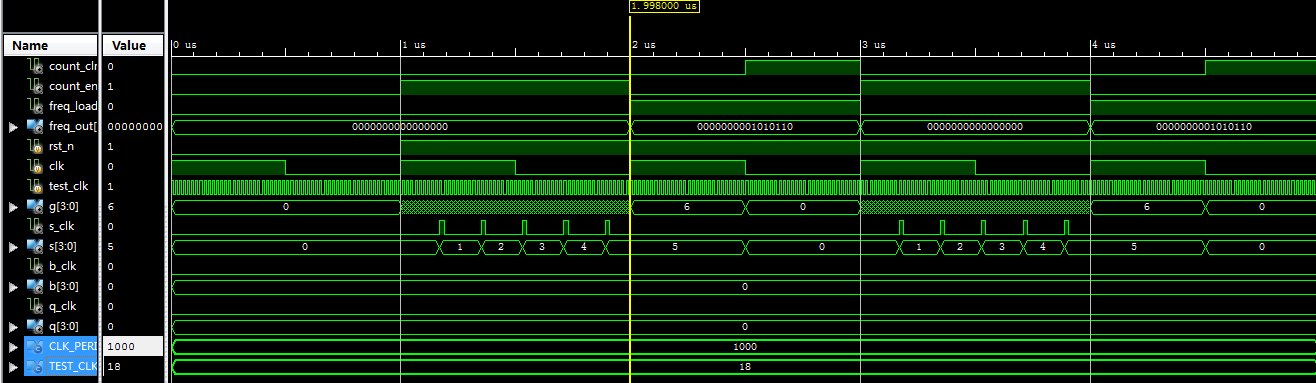Click the s[3:0] bus icon

pyautogui.click(x=34, y=246)
